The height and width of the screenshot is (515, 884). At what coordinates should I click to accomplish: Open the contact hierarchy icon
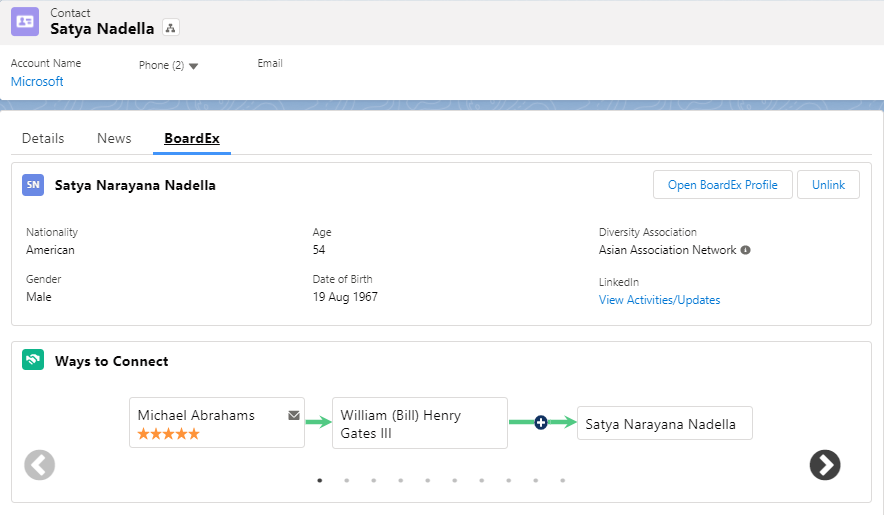[x=170, y=28]
